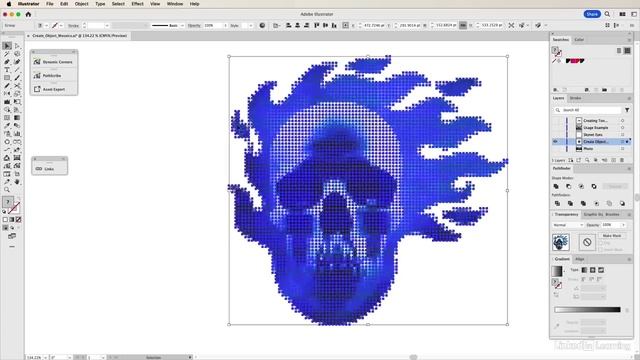The width and height of the screenshot is (640, 360).
Task: Select freeform gradient type icon
Action: pos(601,270)
